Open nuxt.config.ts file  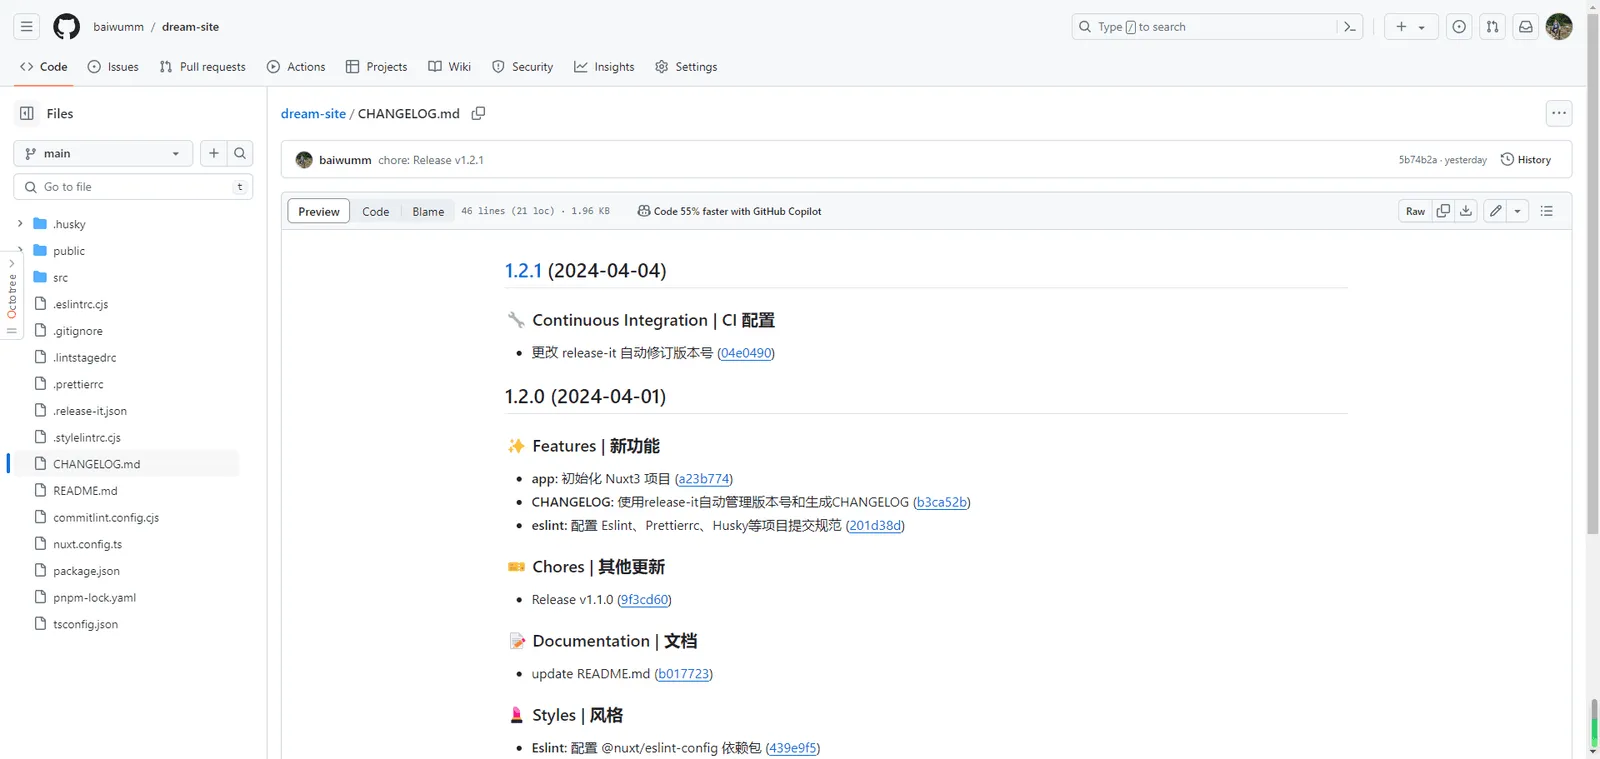(x=87, y=544)
